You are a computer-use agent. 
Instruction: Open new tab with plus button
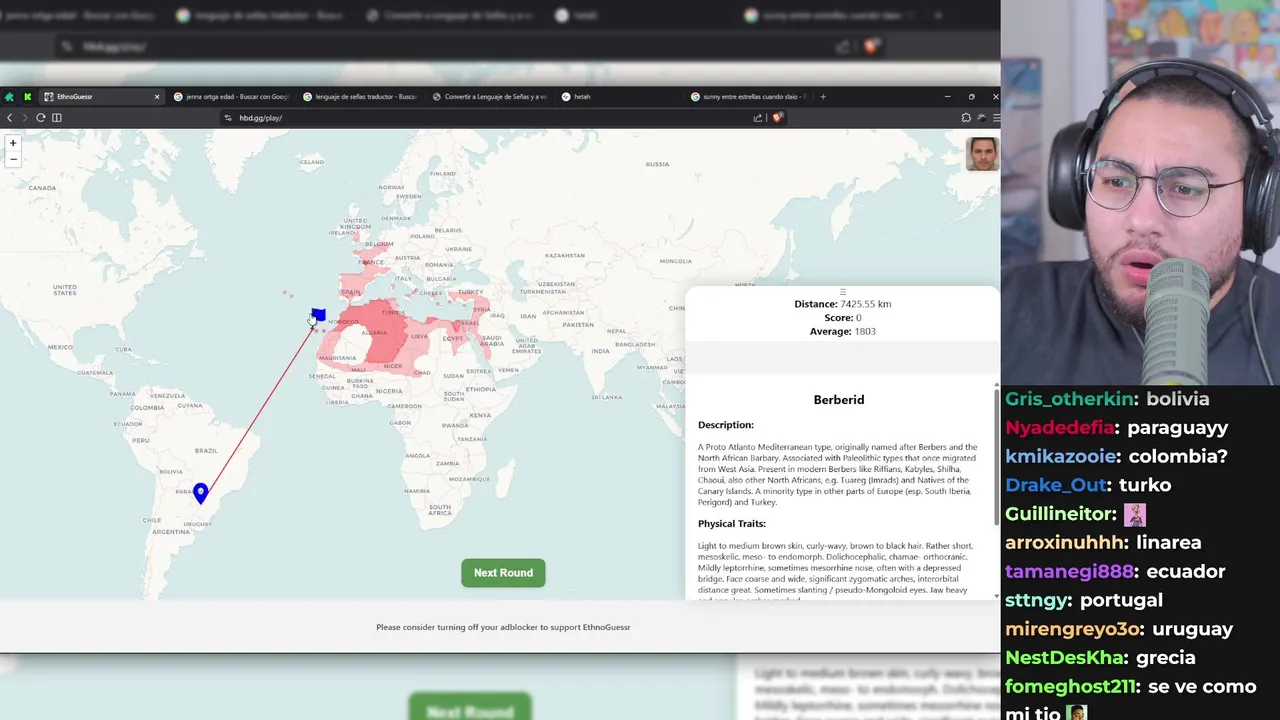point(823,97)
